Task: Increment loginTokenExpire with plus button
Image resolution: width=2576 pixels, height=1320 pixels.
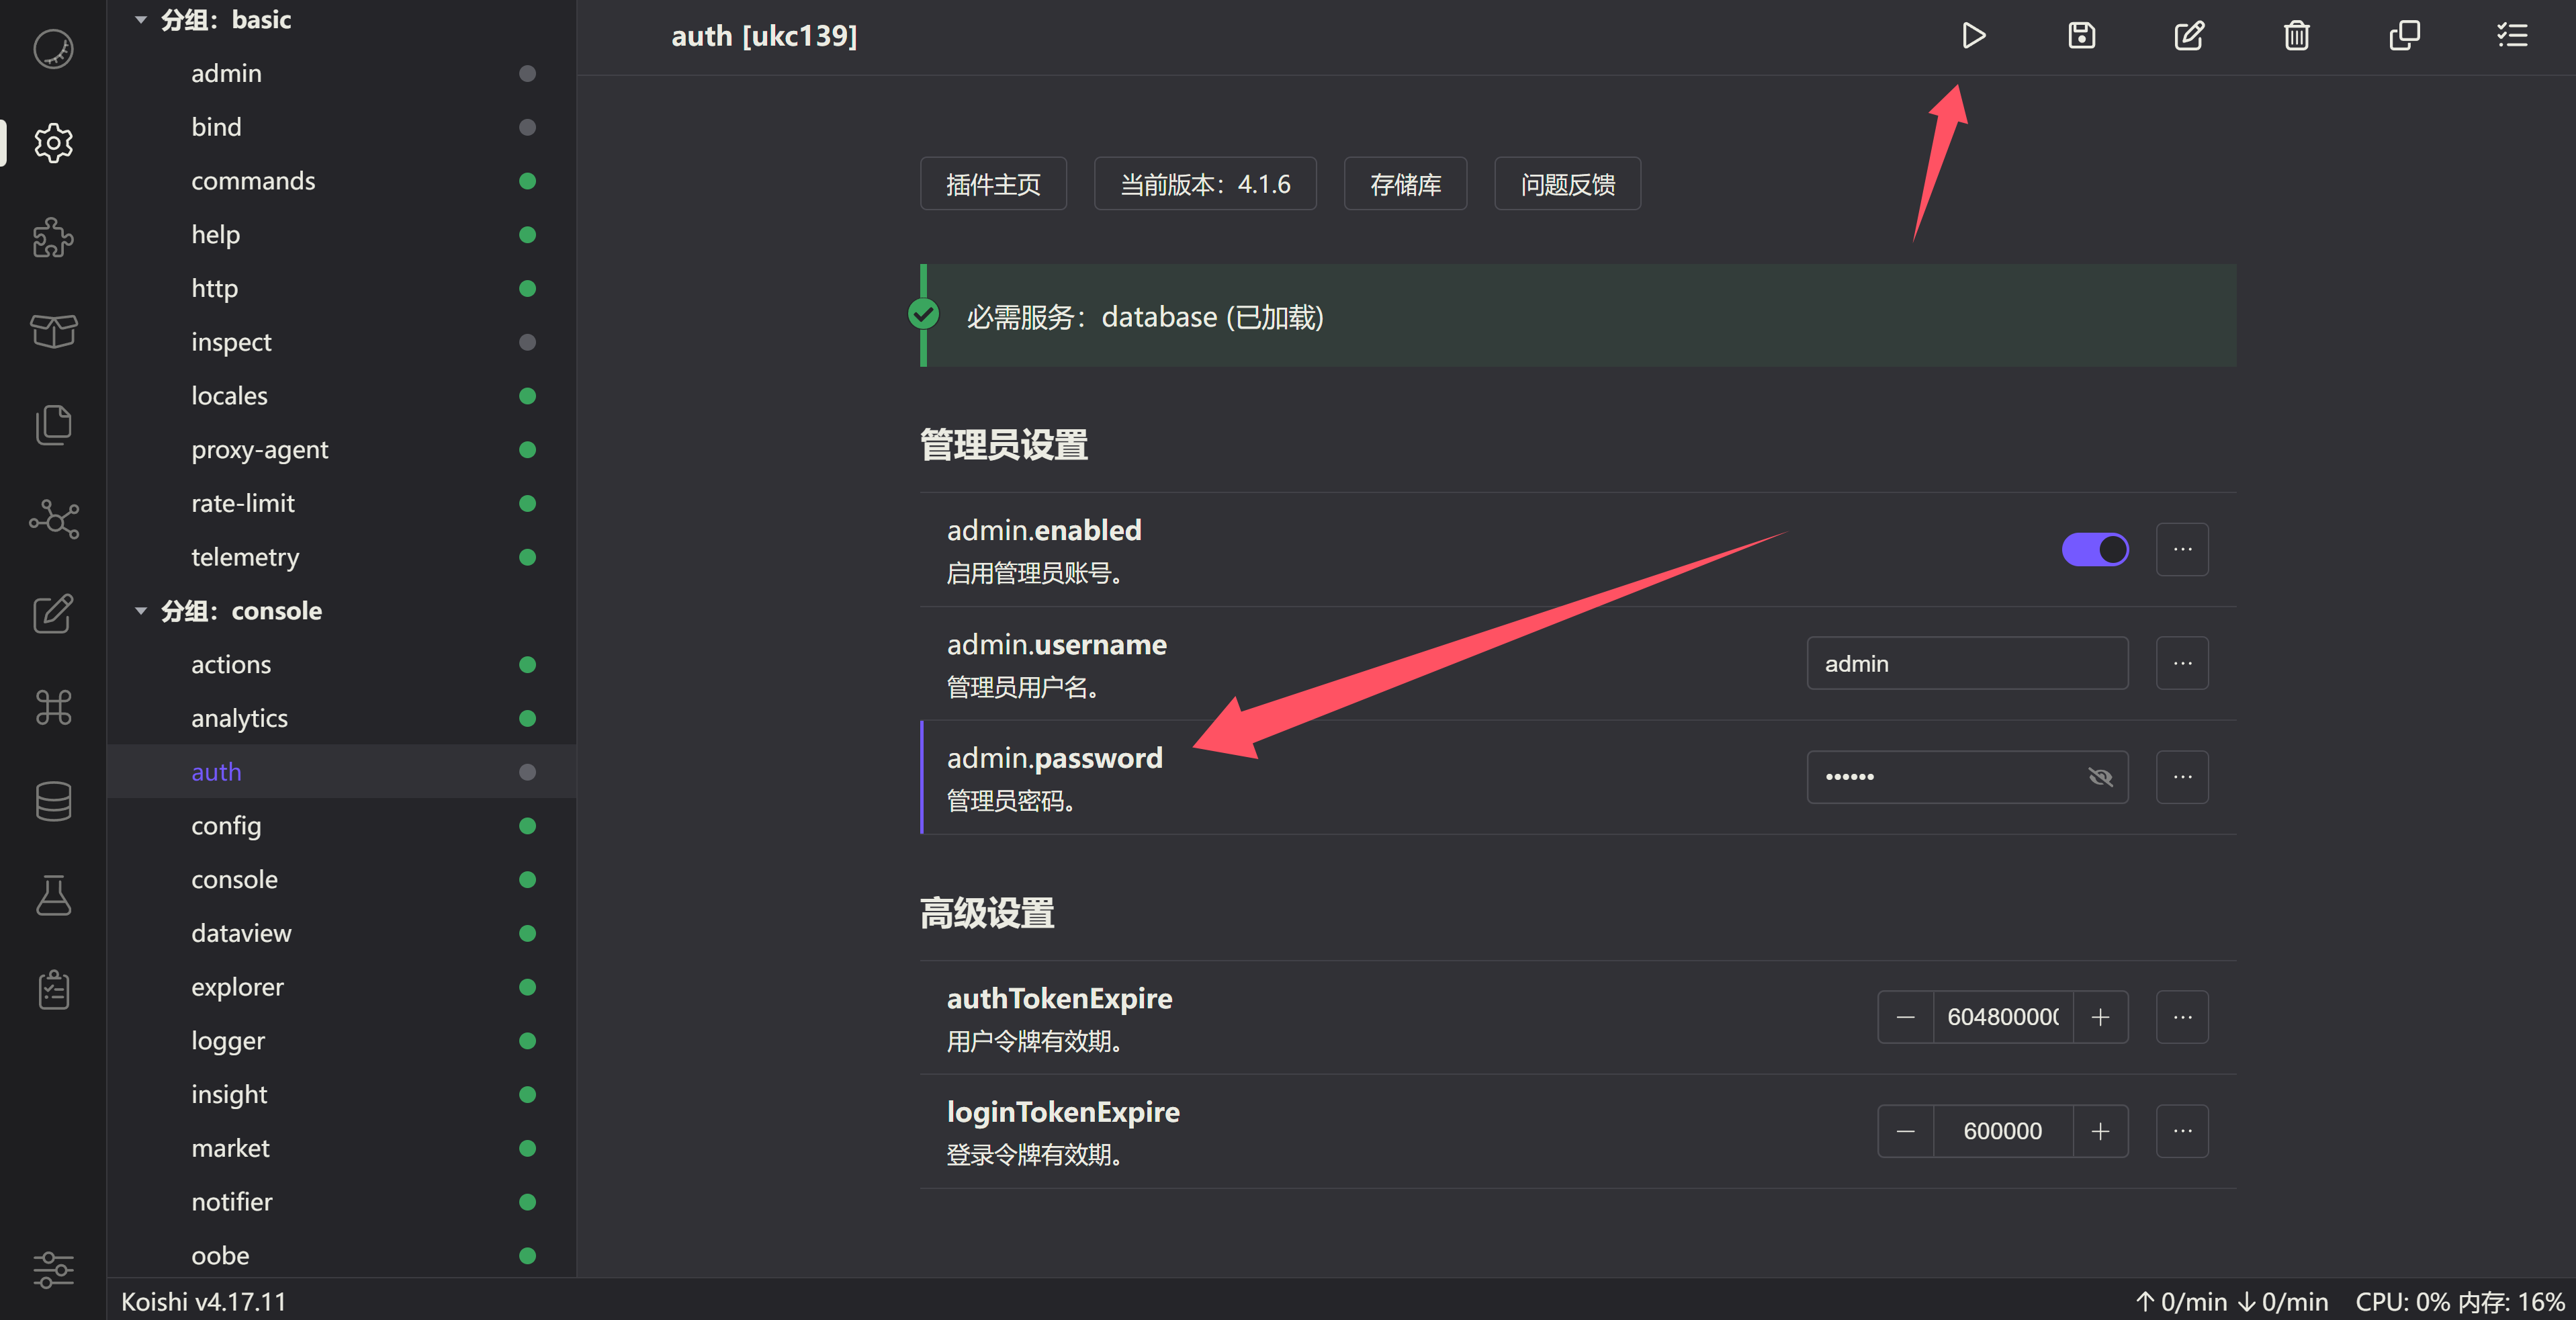Action: pos(2100,1131)
